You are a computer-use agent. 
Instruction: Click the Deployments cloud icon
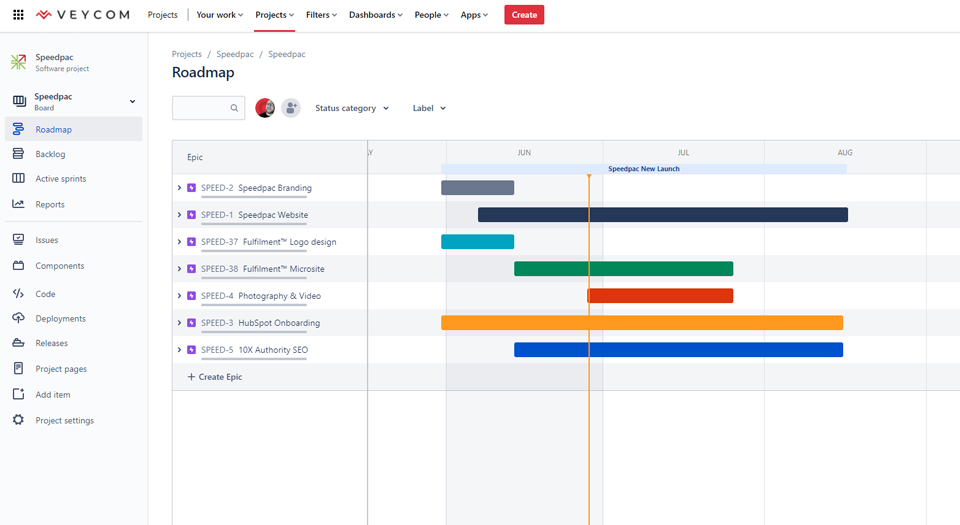pyautogui.click(x=18, y=318)
